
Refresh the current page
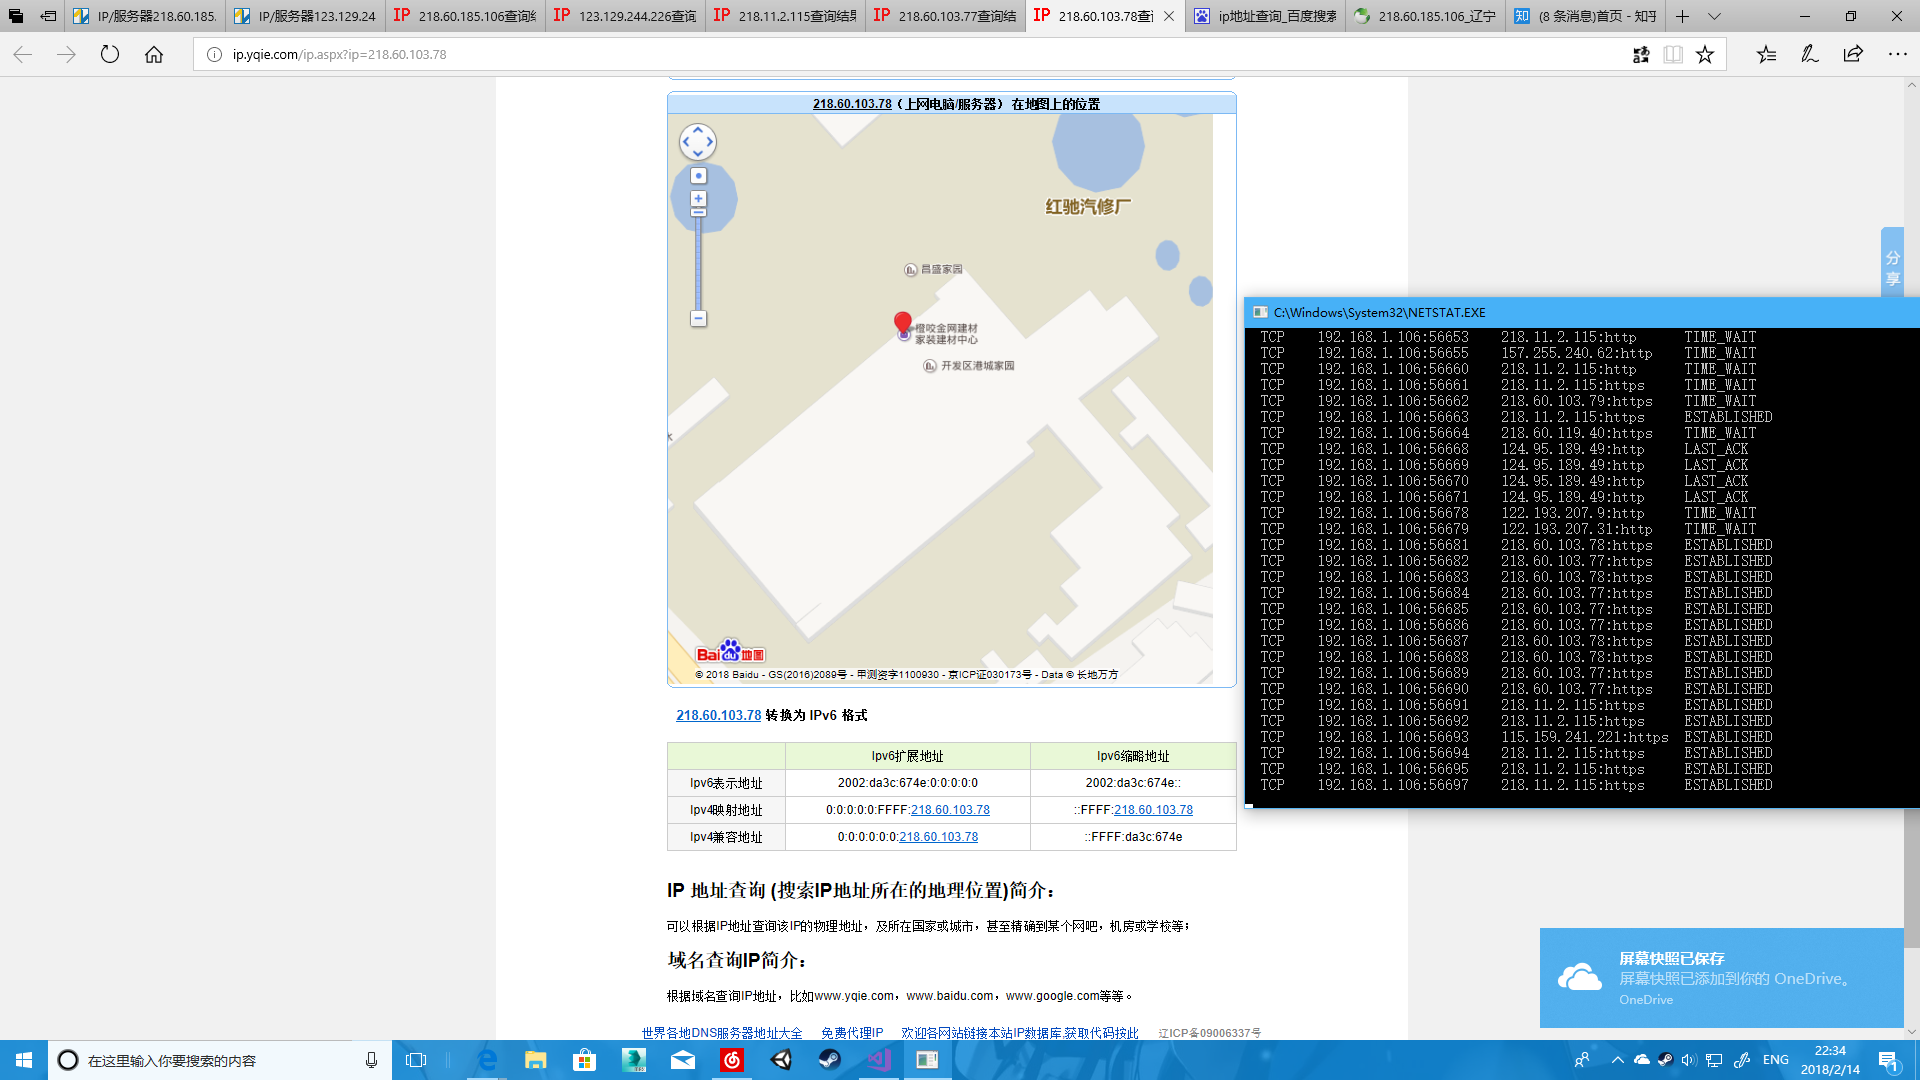click(x=110, y=55)
